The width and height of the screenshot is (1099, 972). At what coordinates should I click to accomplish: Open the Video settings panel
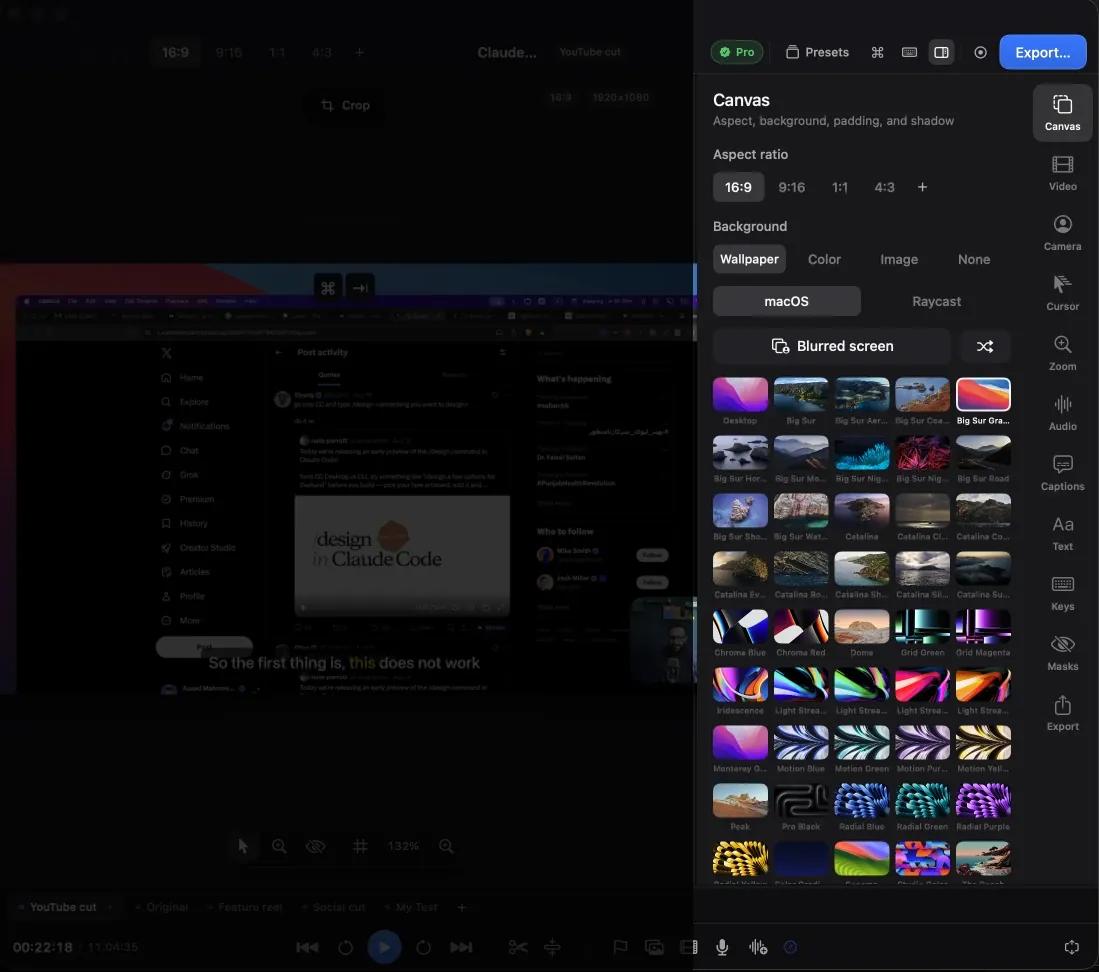1062,173
